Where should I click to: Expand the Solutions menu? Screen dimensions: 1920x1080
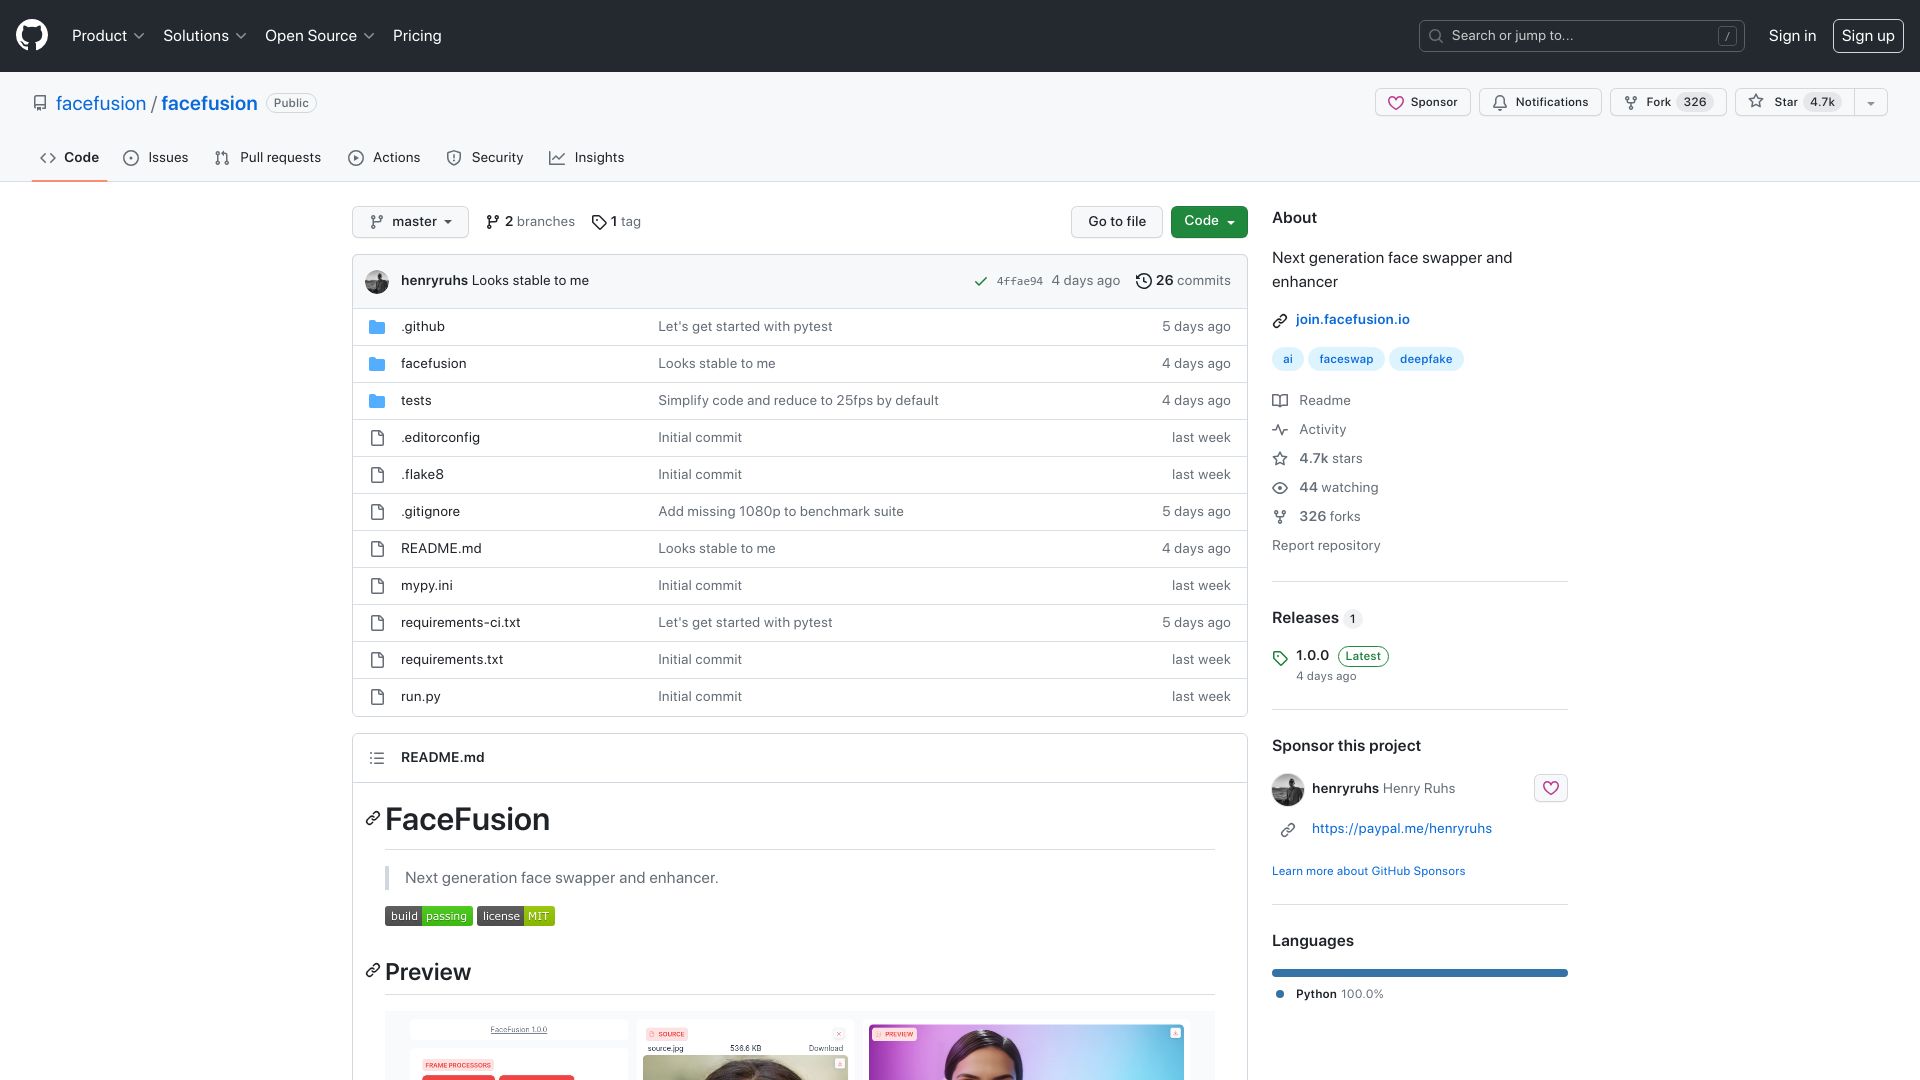coord(204,36)
